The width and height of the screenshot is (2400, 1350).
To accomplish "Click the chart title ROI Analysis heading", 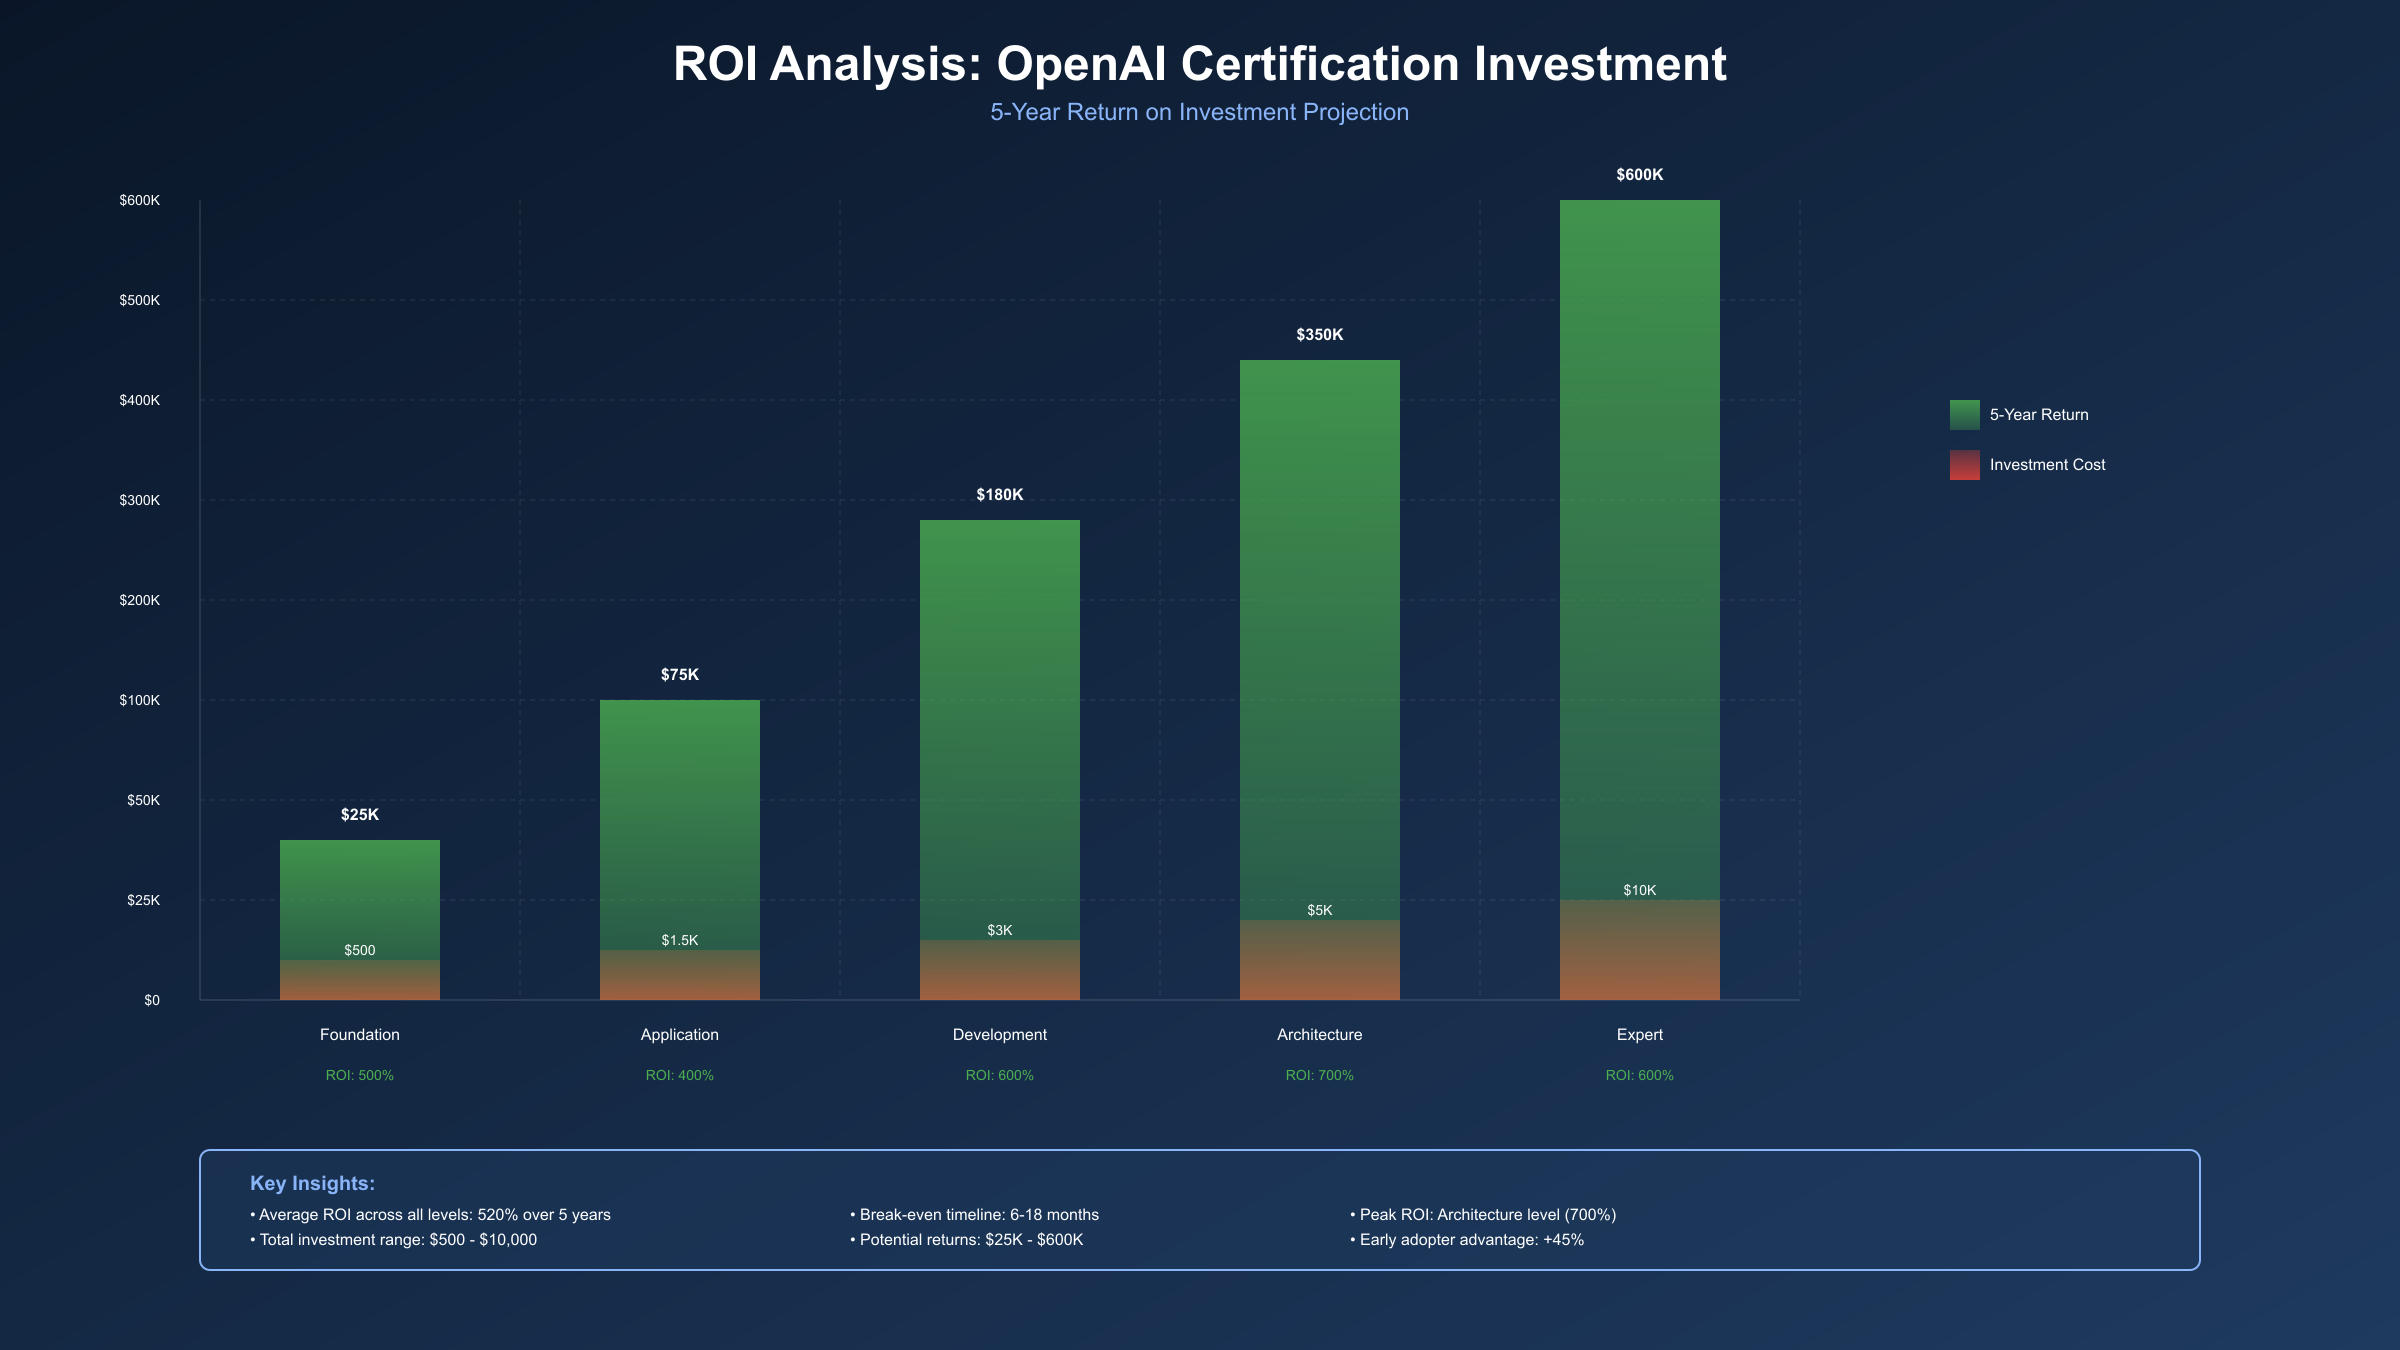I will [1200, 64].
